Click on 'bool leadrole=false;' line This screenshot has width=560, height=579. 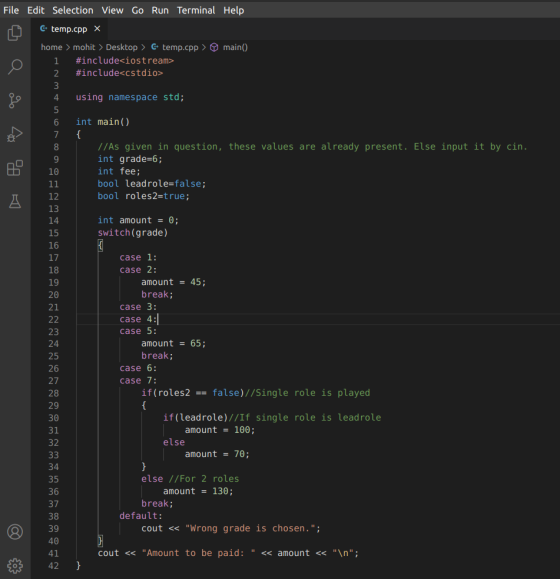[x=152, y=184]
